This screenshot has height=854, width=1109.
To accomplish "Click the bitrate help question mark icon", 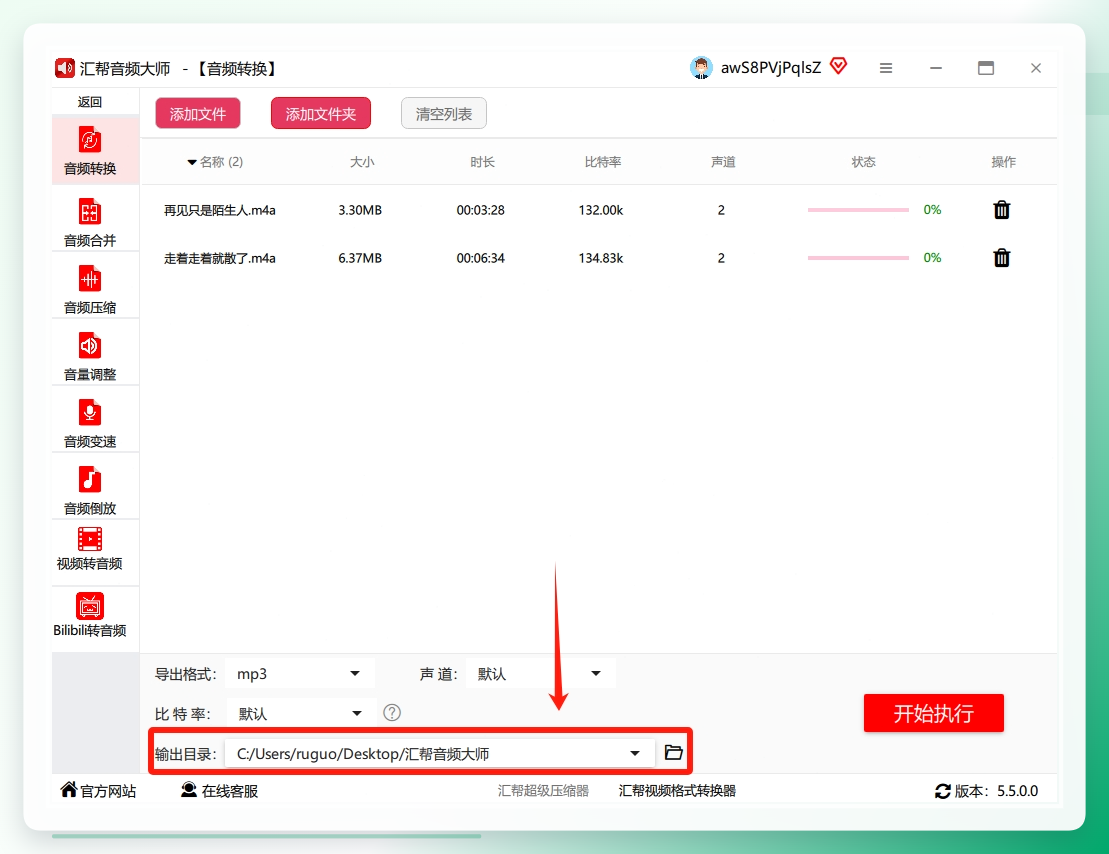I will click(x=392, y=712).
